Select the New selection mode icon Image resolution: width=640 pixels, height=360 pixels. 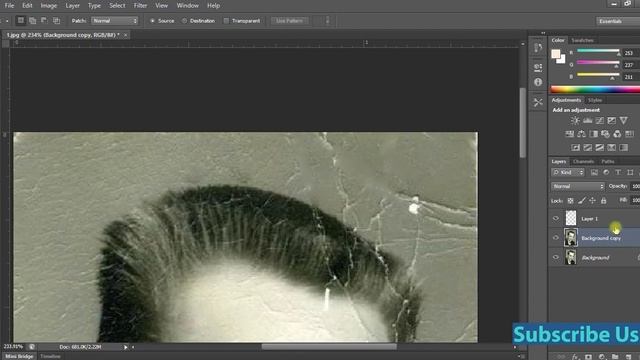coord(20,20)
